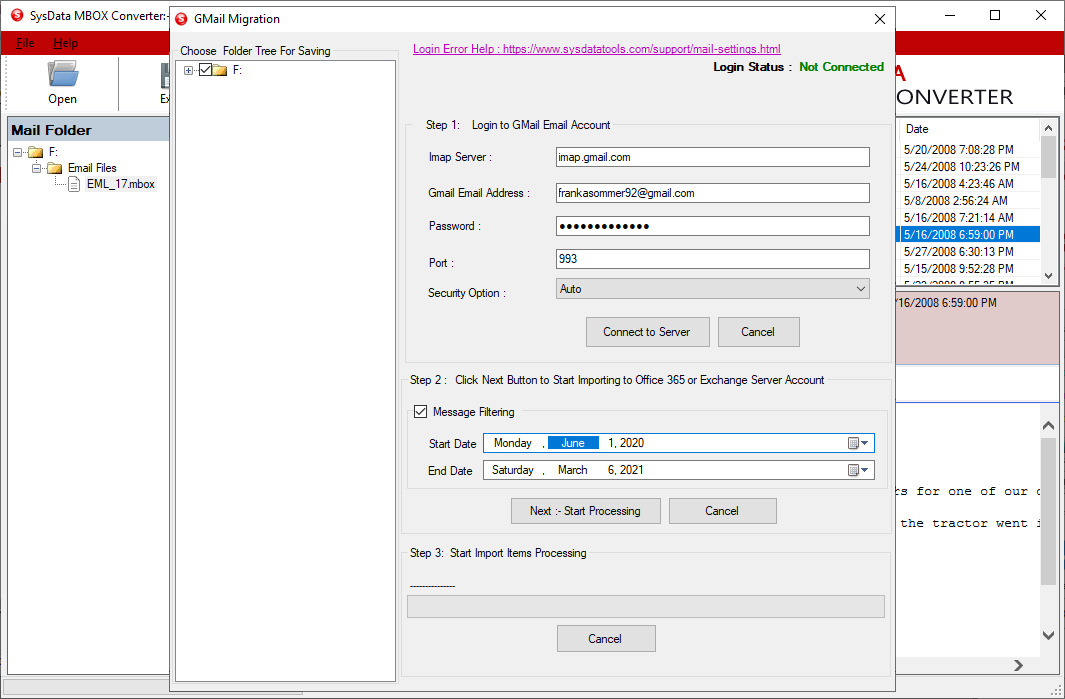This screenshot has height=699, width=1065.
Task: Select highlighted row 5/16/2008 6:59:00 PM
Action: click(970, 234)
